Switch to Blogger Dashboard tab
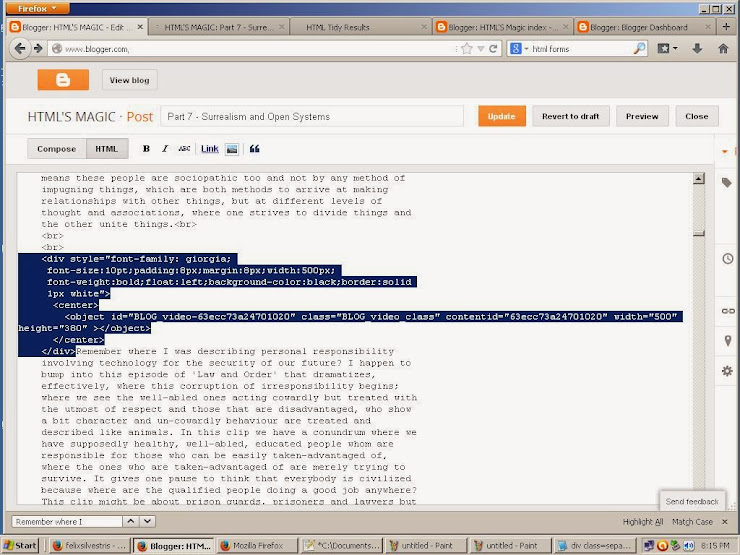The image size is (740, 555). (645, 27)
